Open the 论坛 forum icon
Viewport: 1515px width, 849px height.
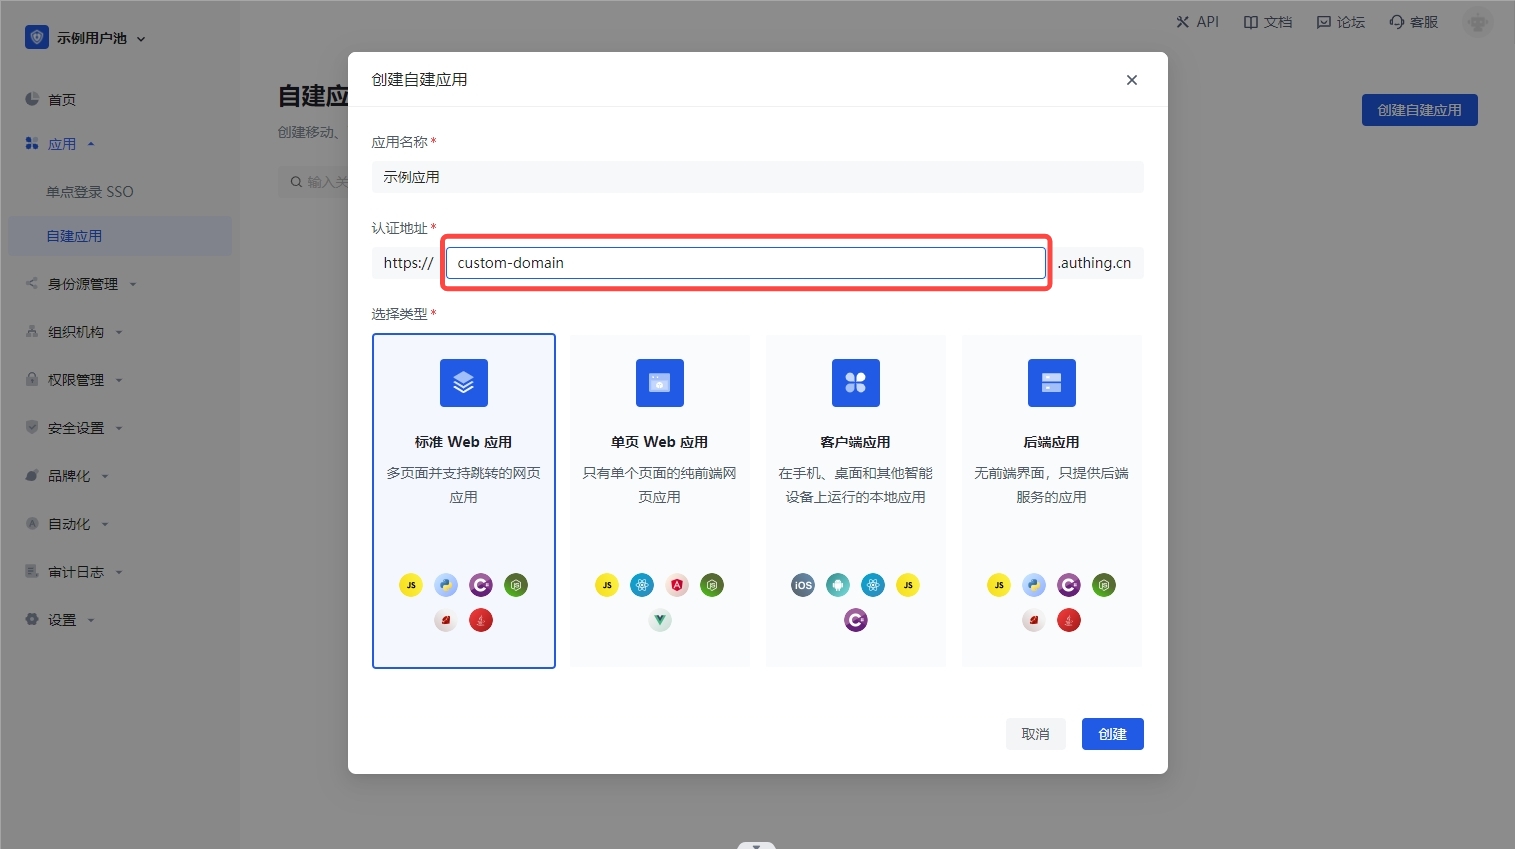(x=1324, y=22)
